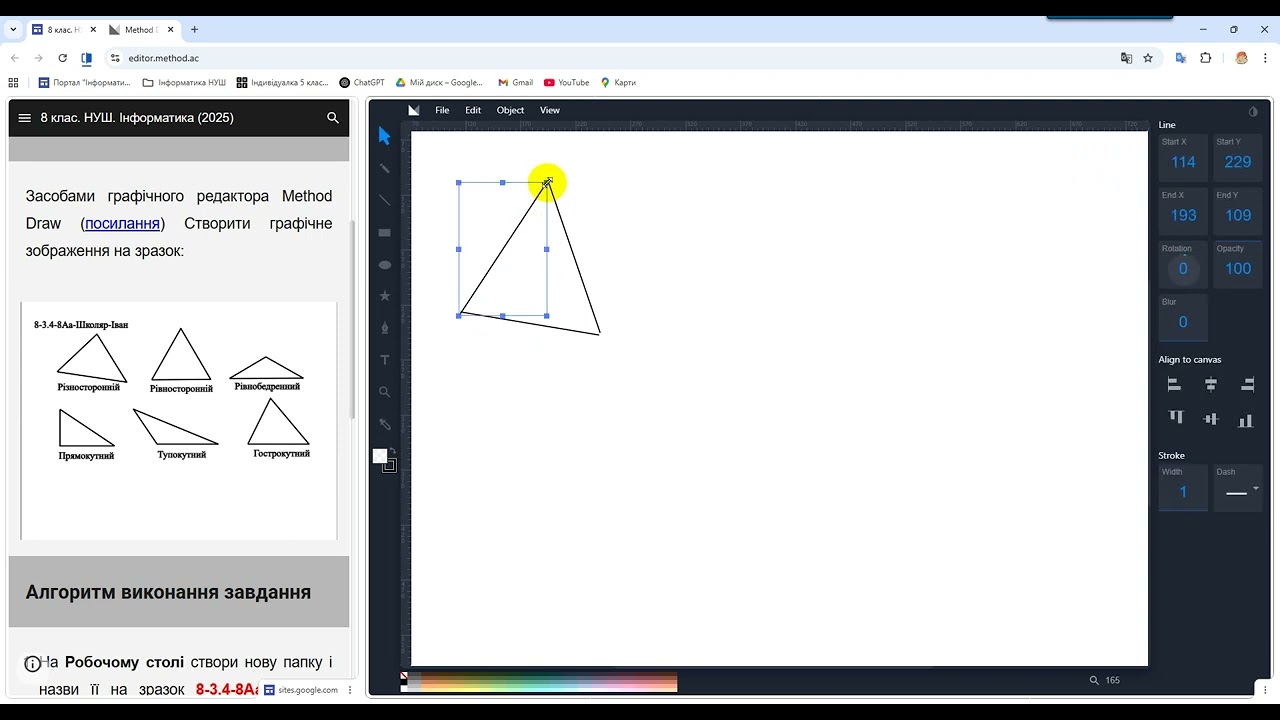
Task: Switch to the 8 клас browser tab
Action: click(x=62, y=30)
